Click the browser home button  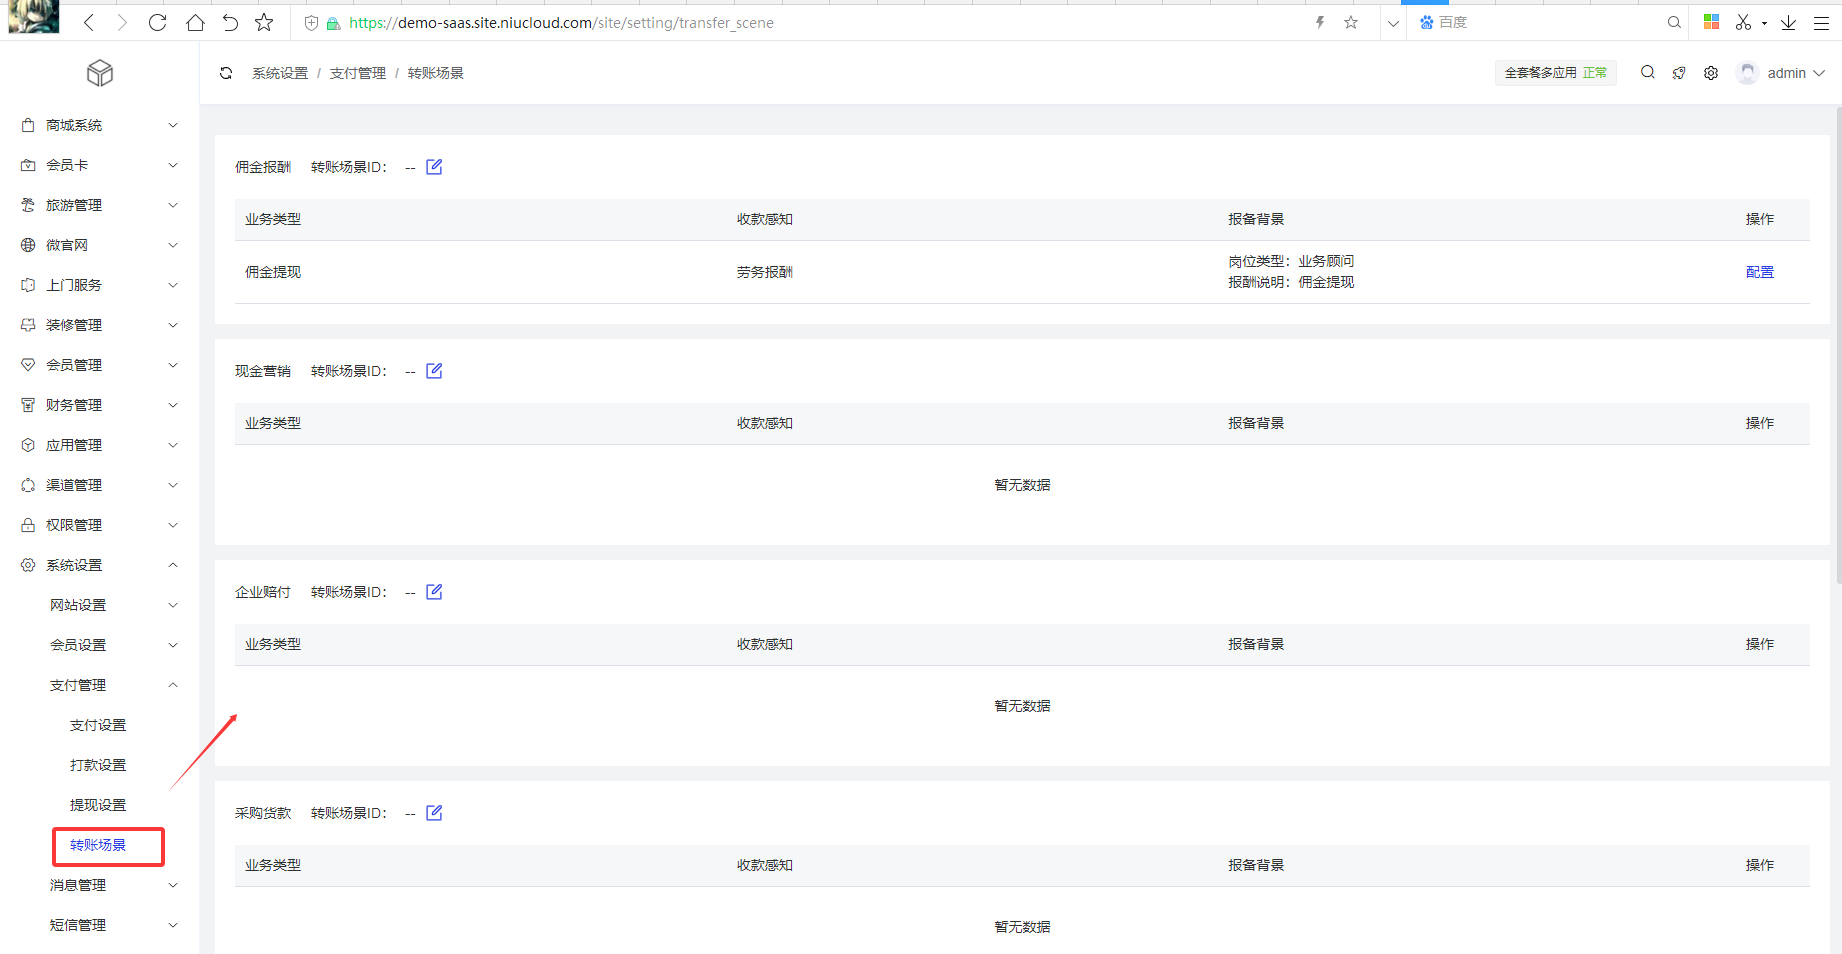pos(195,23)
